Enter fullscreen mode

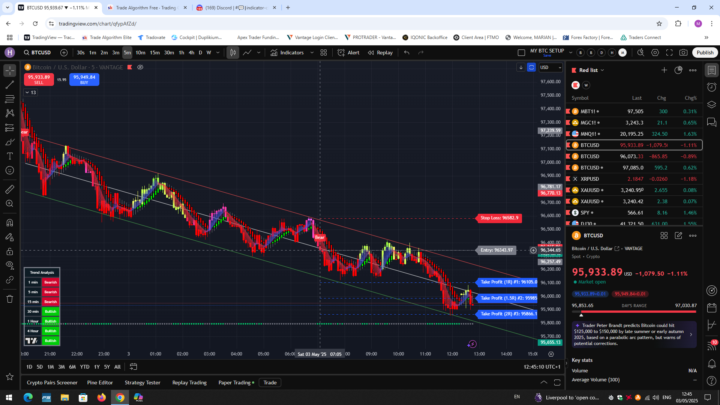coord(669,53)
